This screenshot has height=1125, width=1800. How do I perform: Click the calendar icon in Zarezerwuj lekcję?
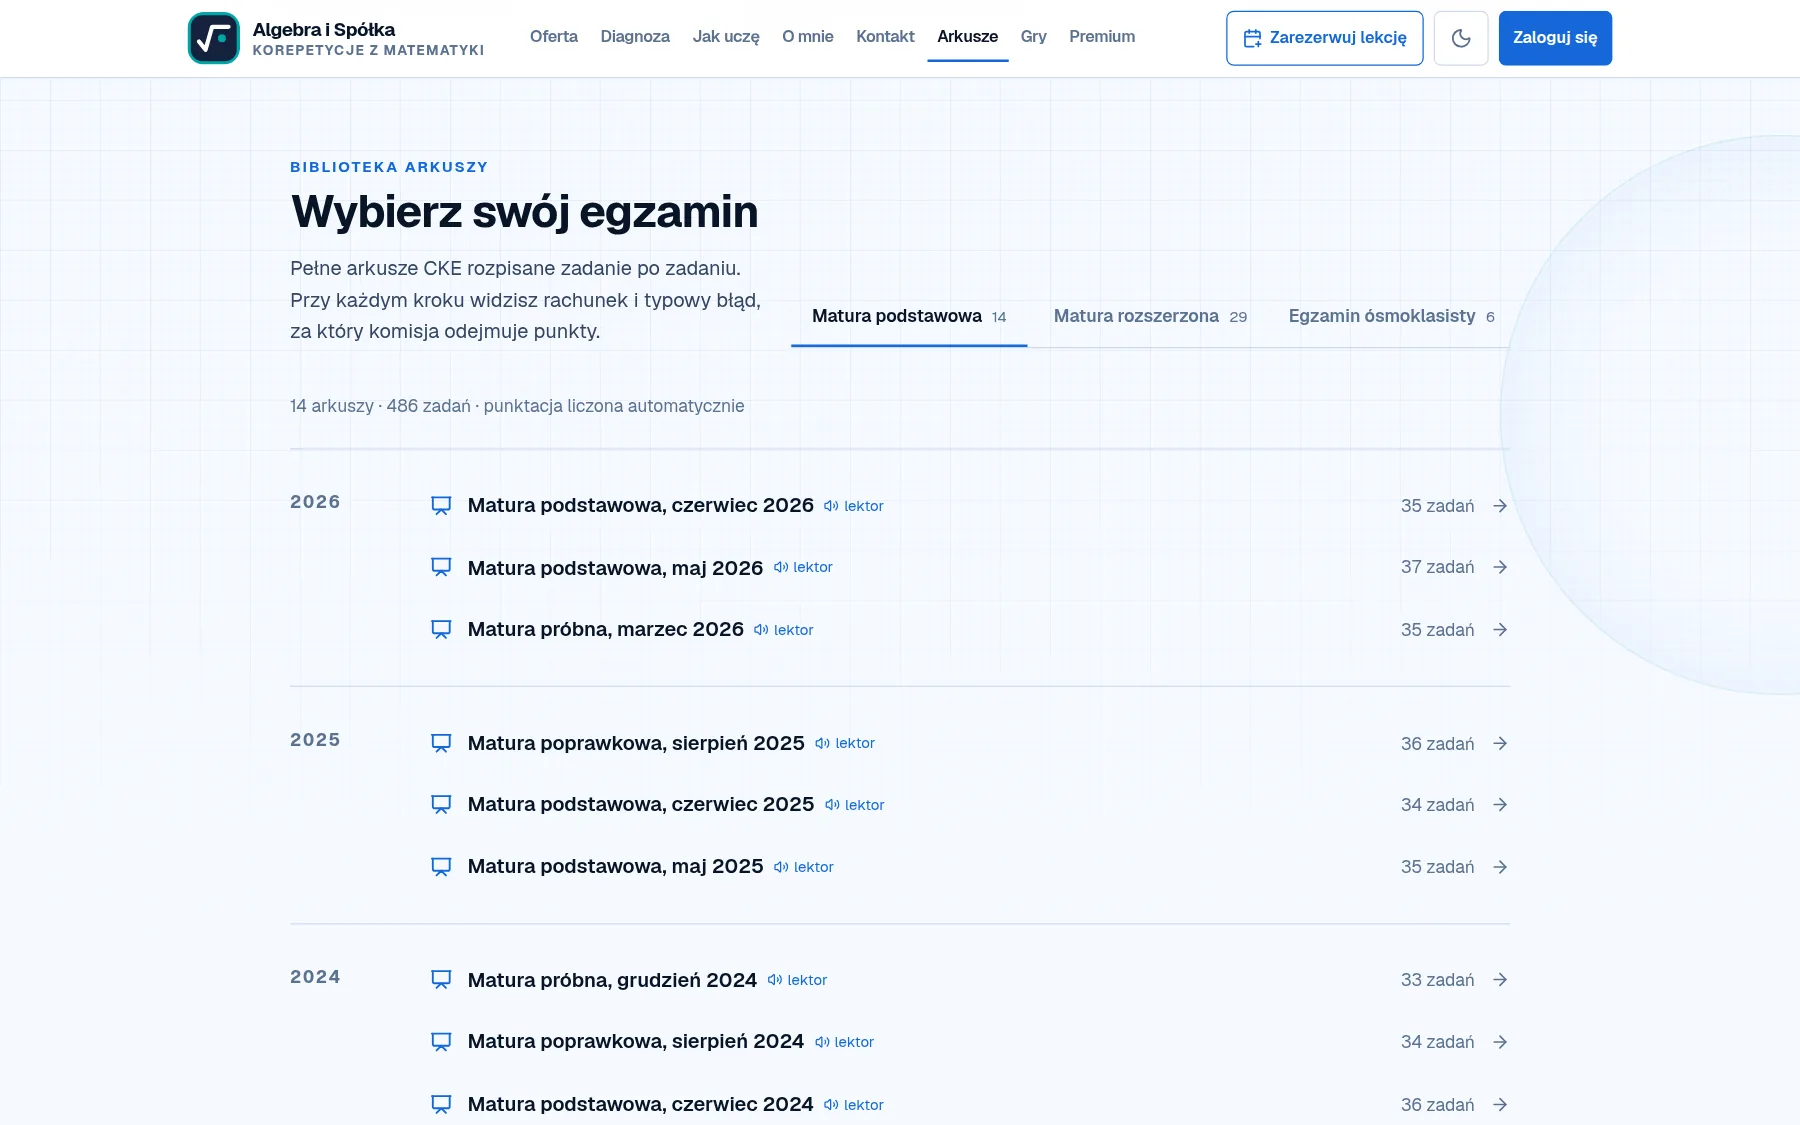pos(1252,38)
